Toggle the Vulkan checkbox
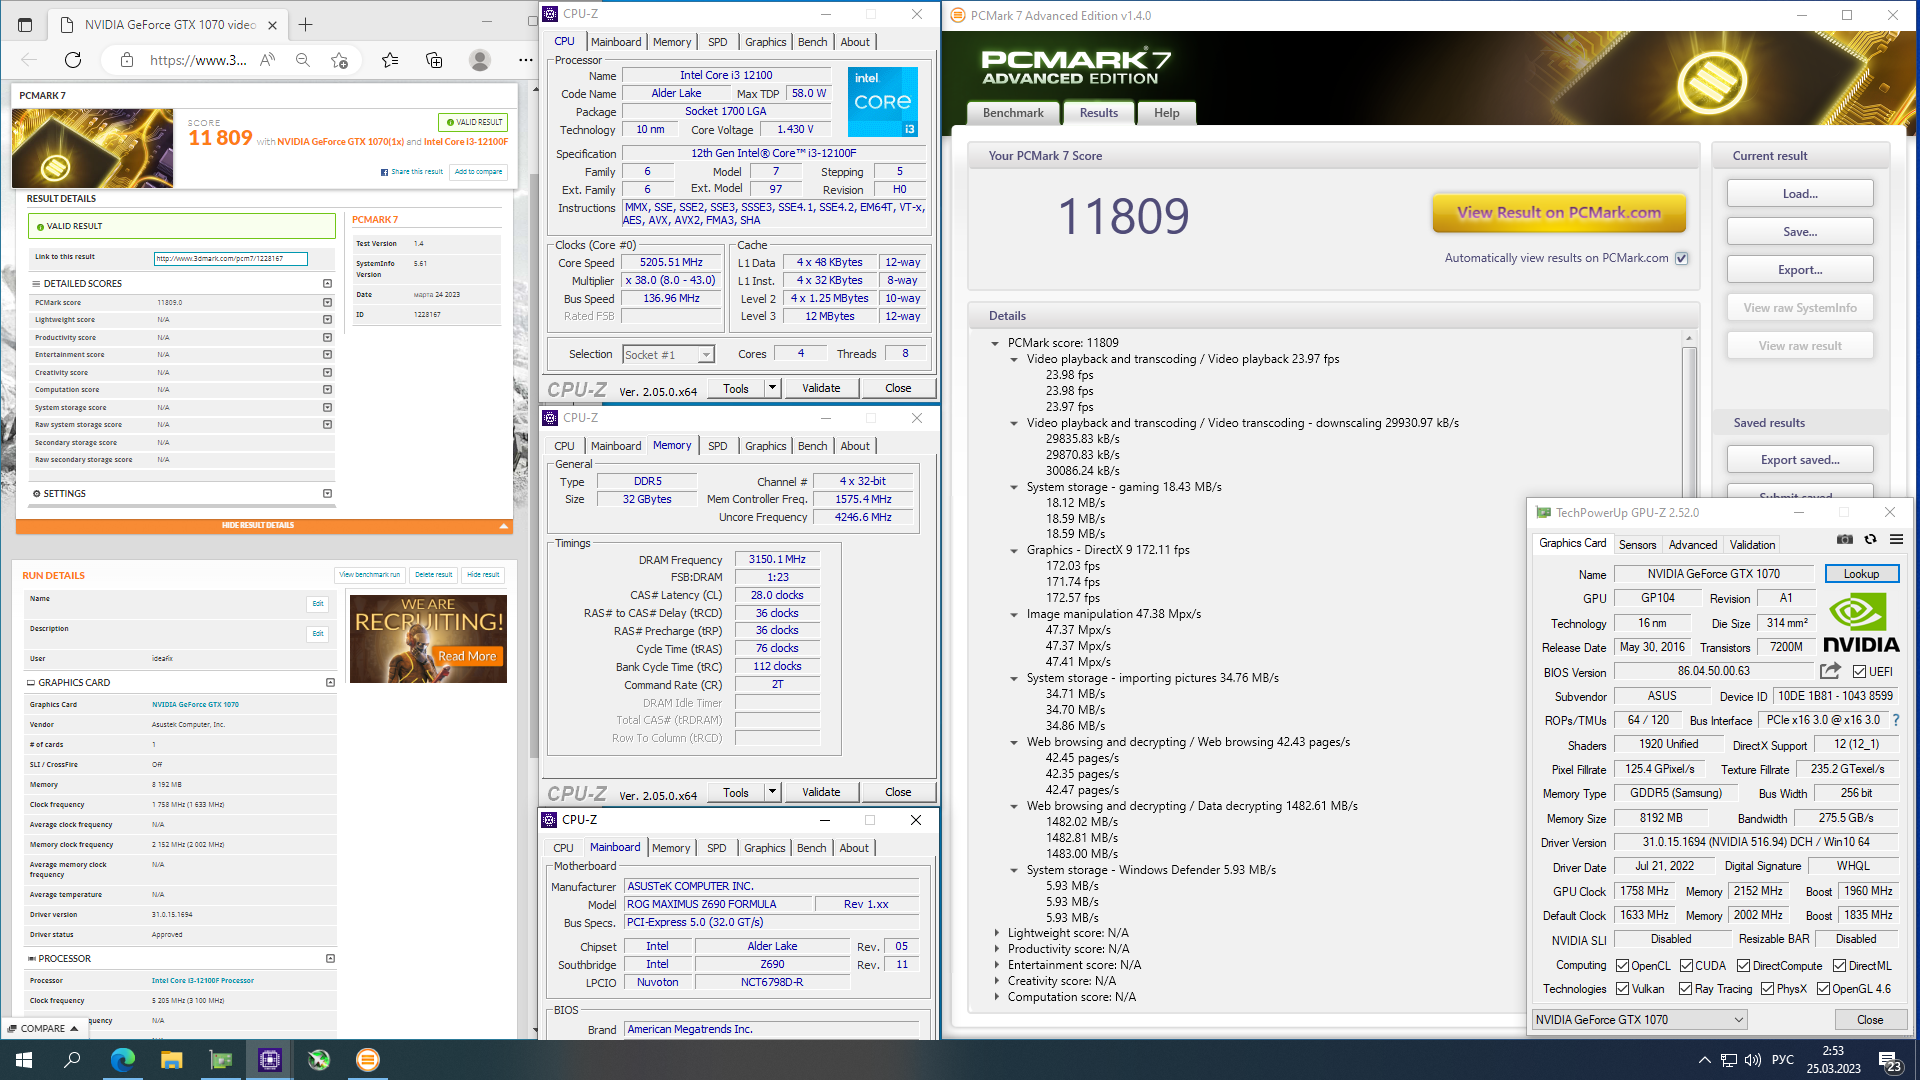The image size is (1920, 1080). tap(1623, 989)
